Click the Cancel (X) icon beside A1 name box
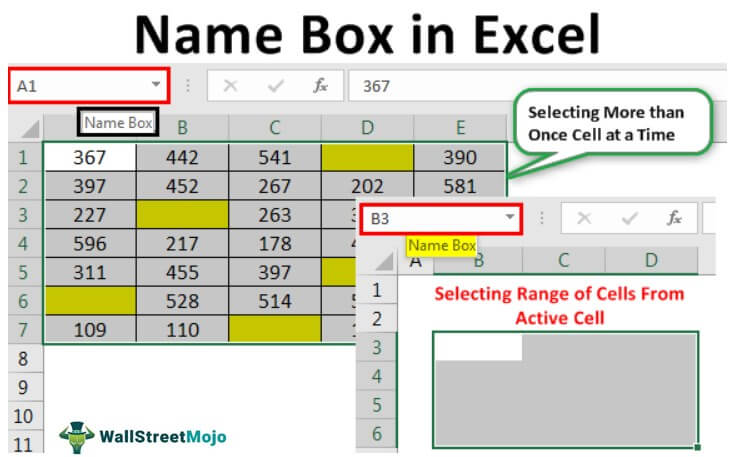The image size is (729, 457). [x=230, y=86]
